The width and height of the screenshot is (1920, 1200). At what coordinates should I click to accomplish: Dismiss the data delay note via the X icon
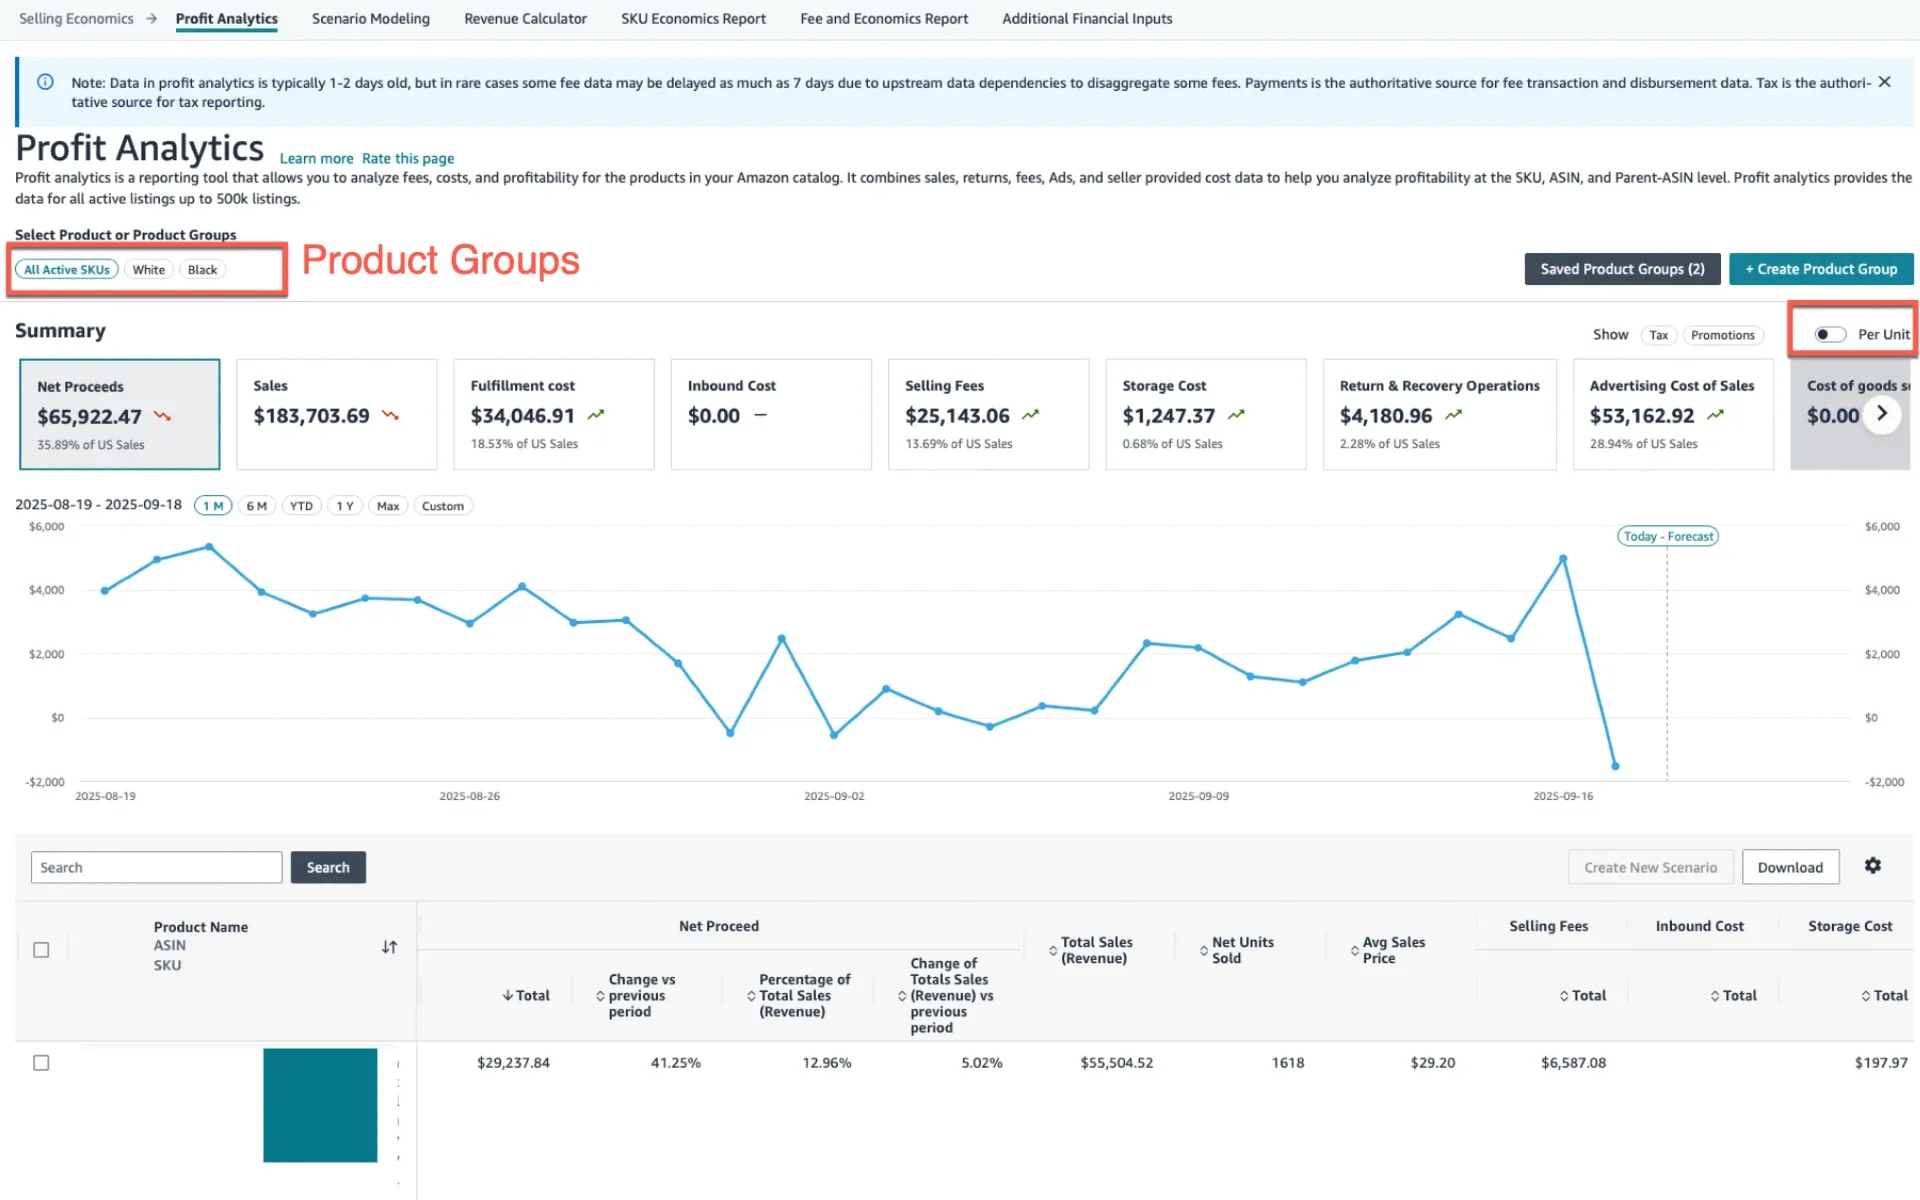tap(1884, 82)
